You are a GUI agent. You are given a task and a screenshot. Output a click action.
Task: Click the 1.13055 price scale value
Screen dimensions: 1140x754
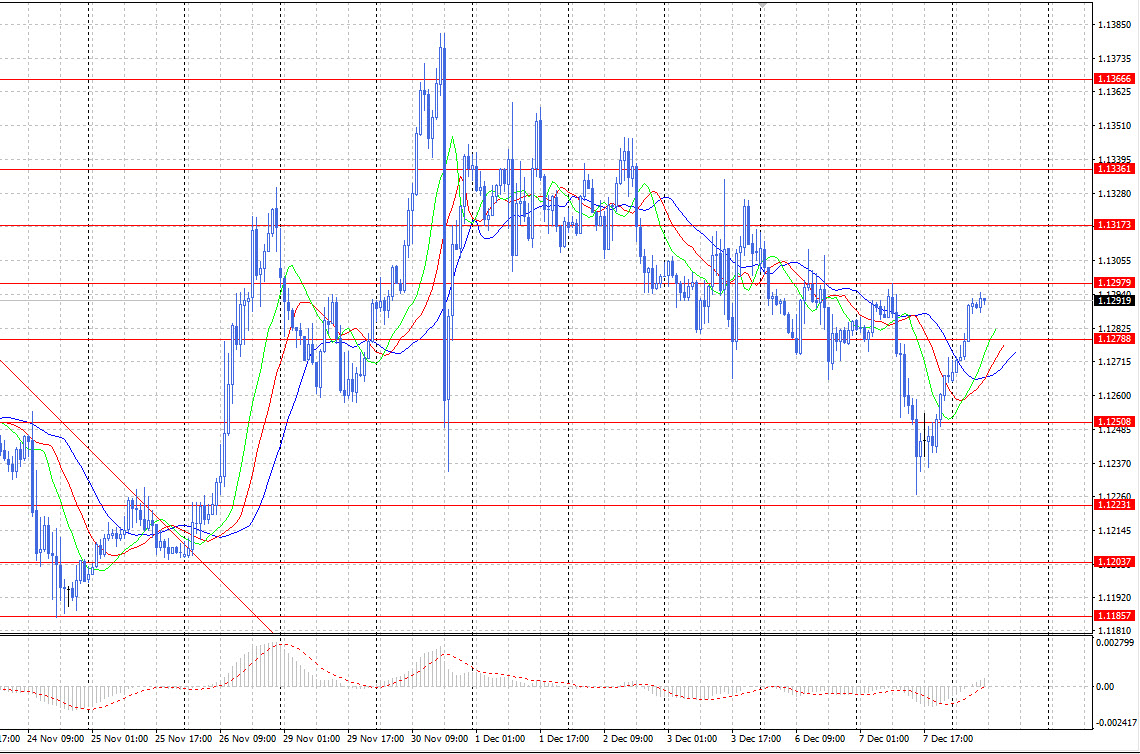tap(1114, 261)
